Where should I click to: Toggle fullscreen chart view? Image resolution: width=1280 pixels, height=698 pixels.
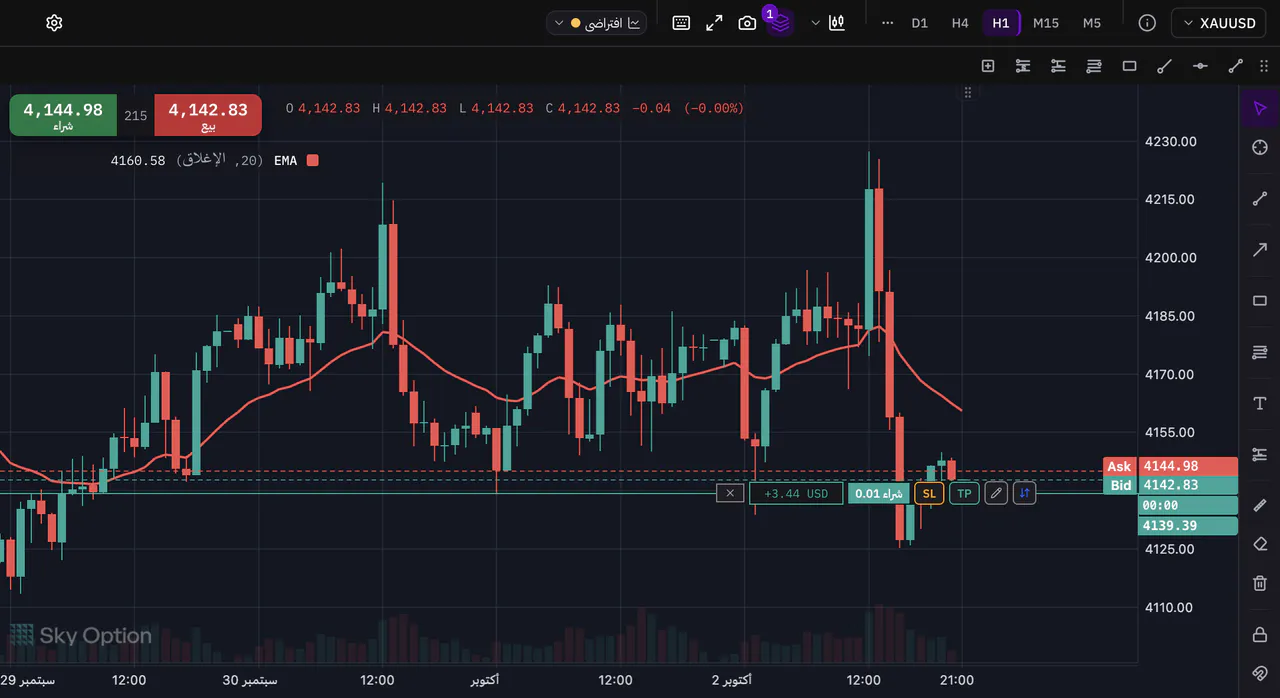click(x=714, y=23)
